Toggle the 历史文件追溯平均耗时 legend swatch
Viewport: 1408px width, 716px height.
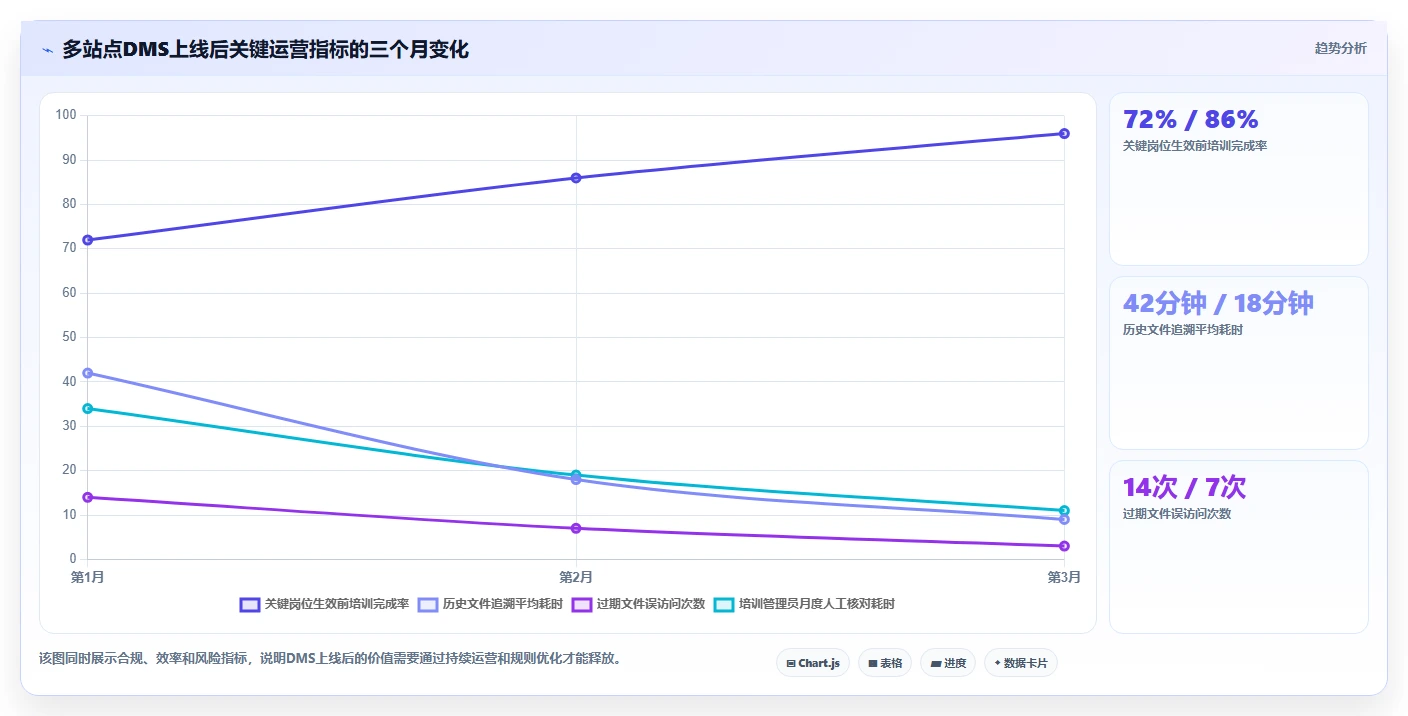[428, 604]
